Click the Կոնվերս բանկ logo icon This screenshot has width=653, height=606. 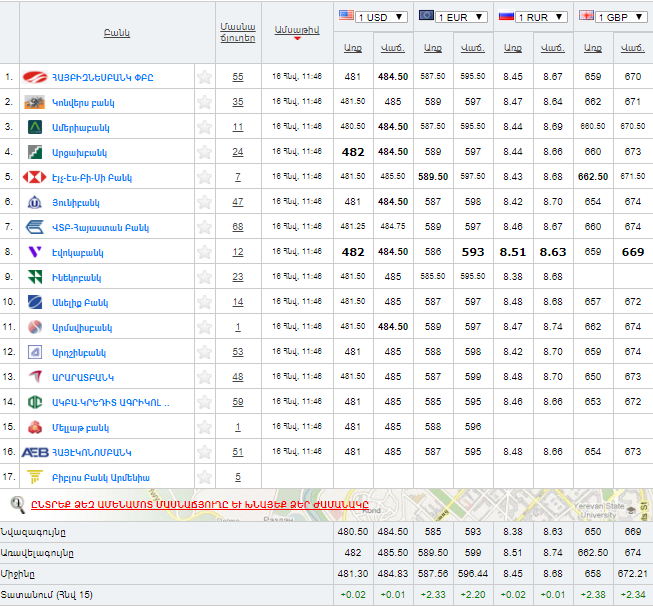click(x=35, y=102)
